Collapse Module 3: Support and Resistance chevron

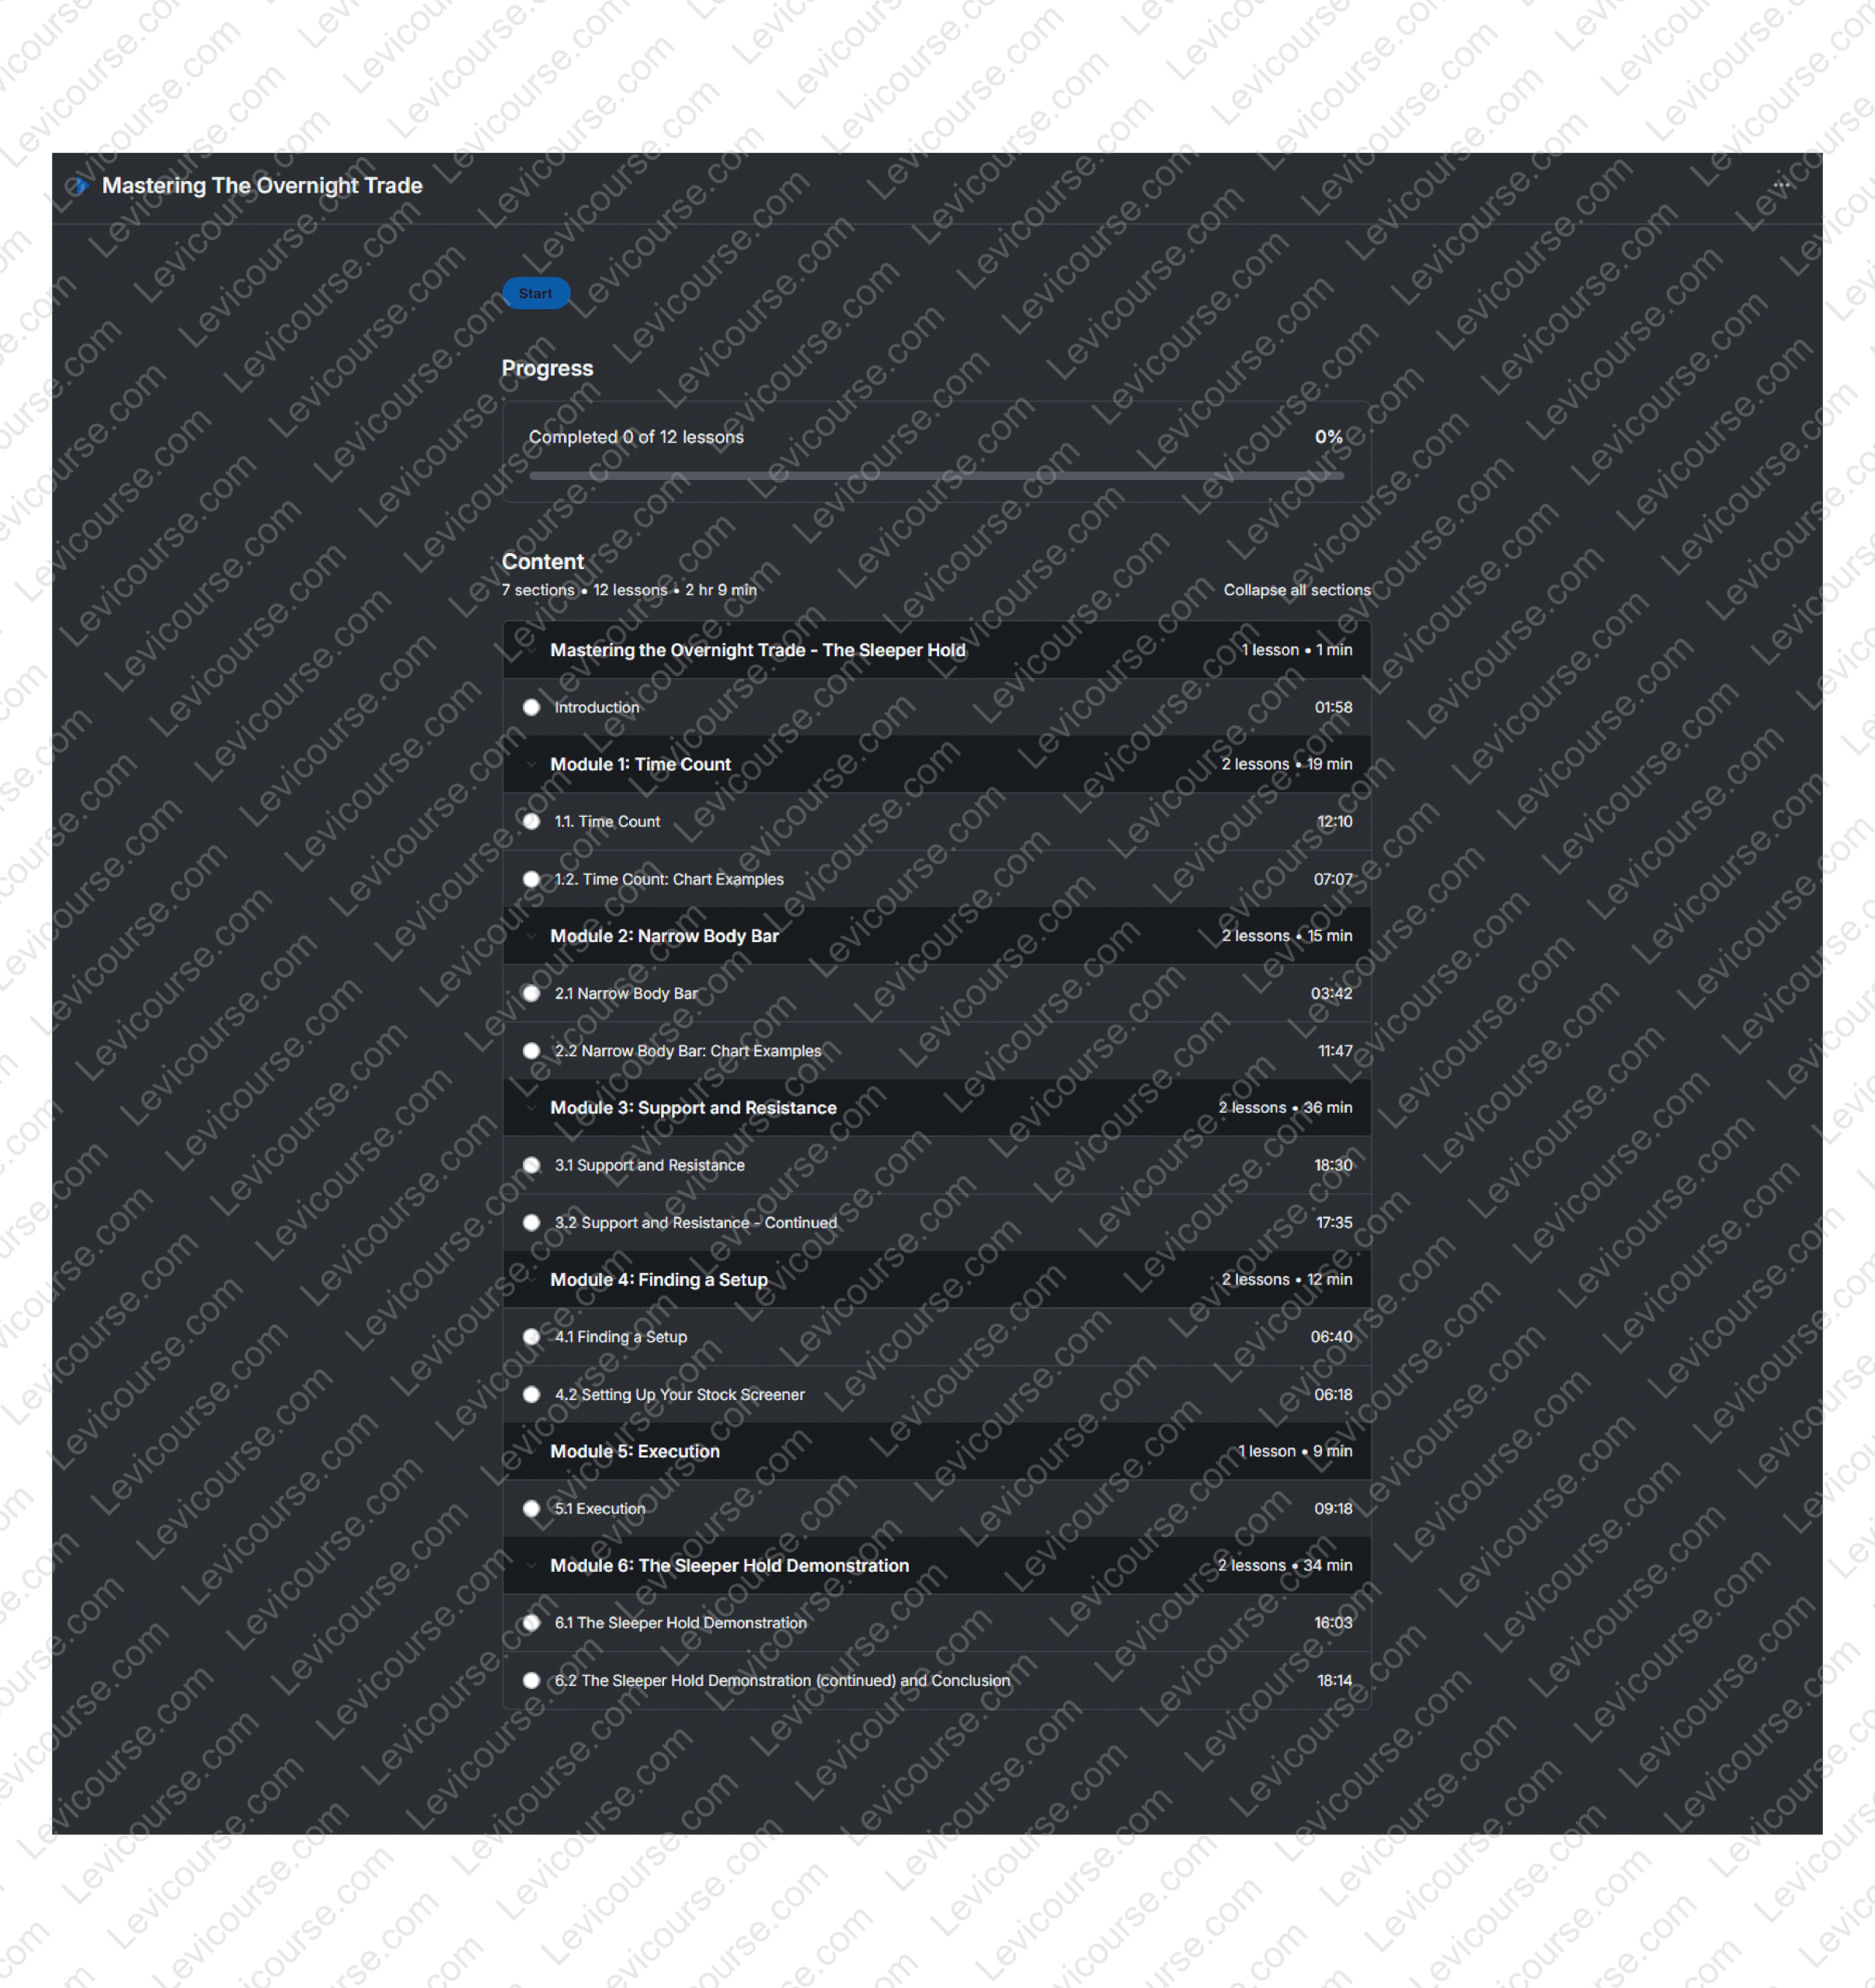click(530, 1108)
